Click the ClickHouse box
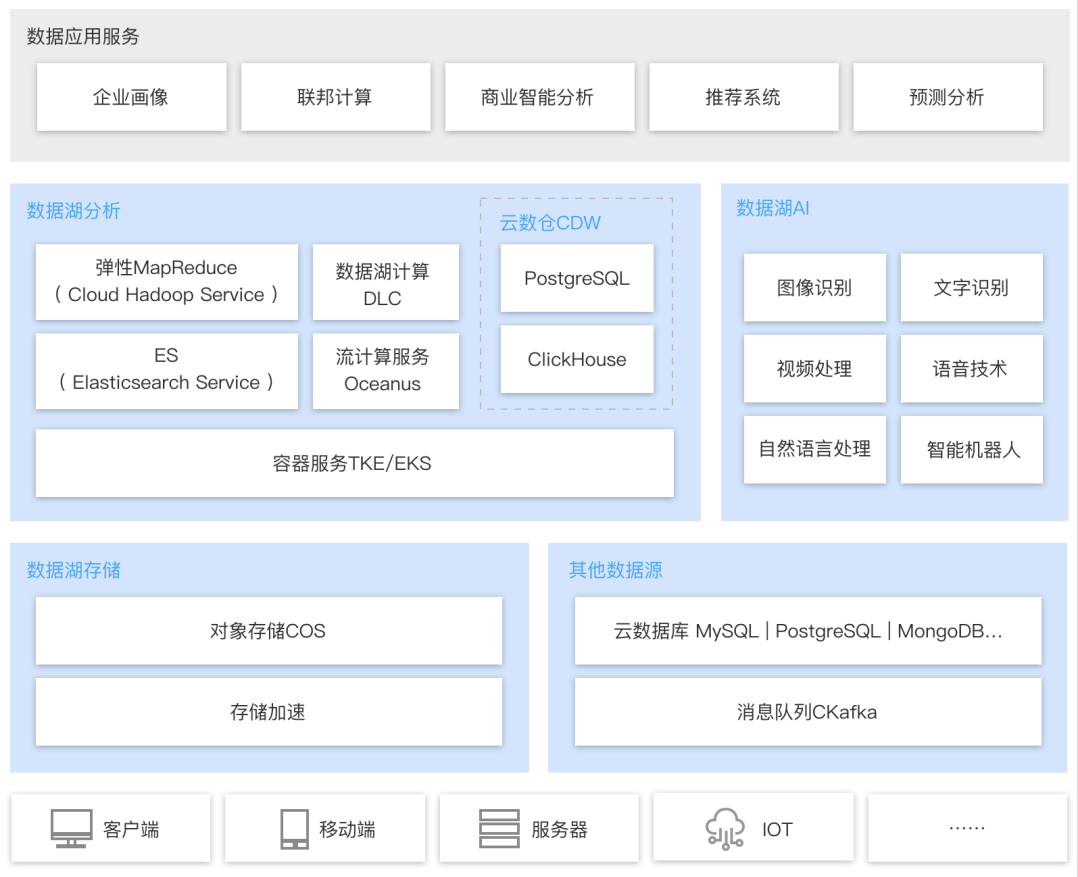 (x=577, y=359)
